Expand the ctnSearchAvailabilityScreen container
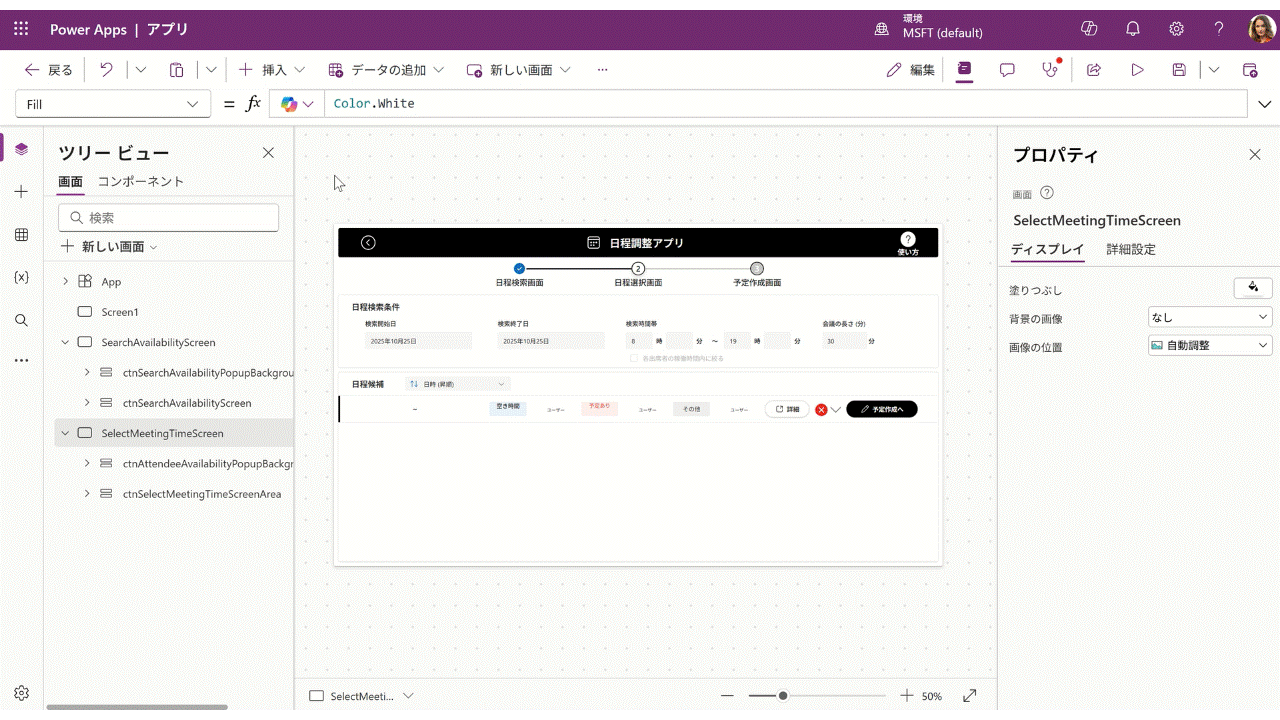 (87, 403)
